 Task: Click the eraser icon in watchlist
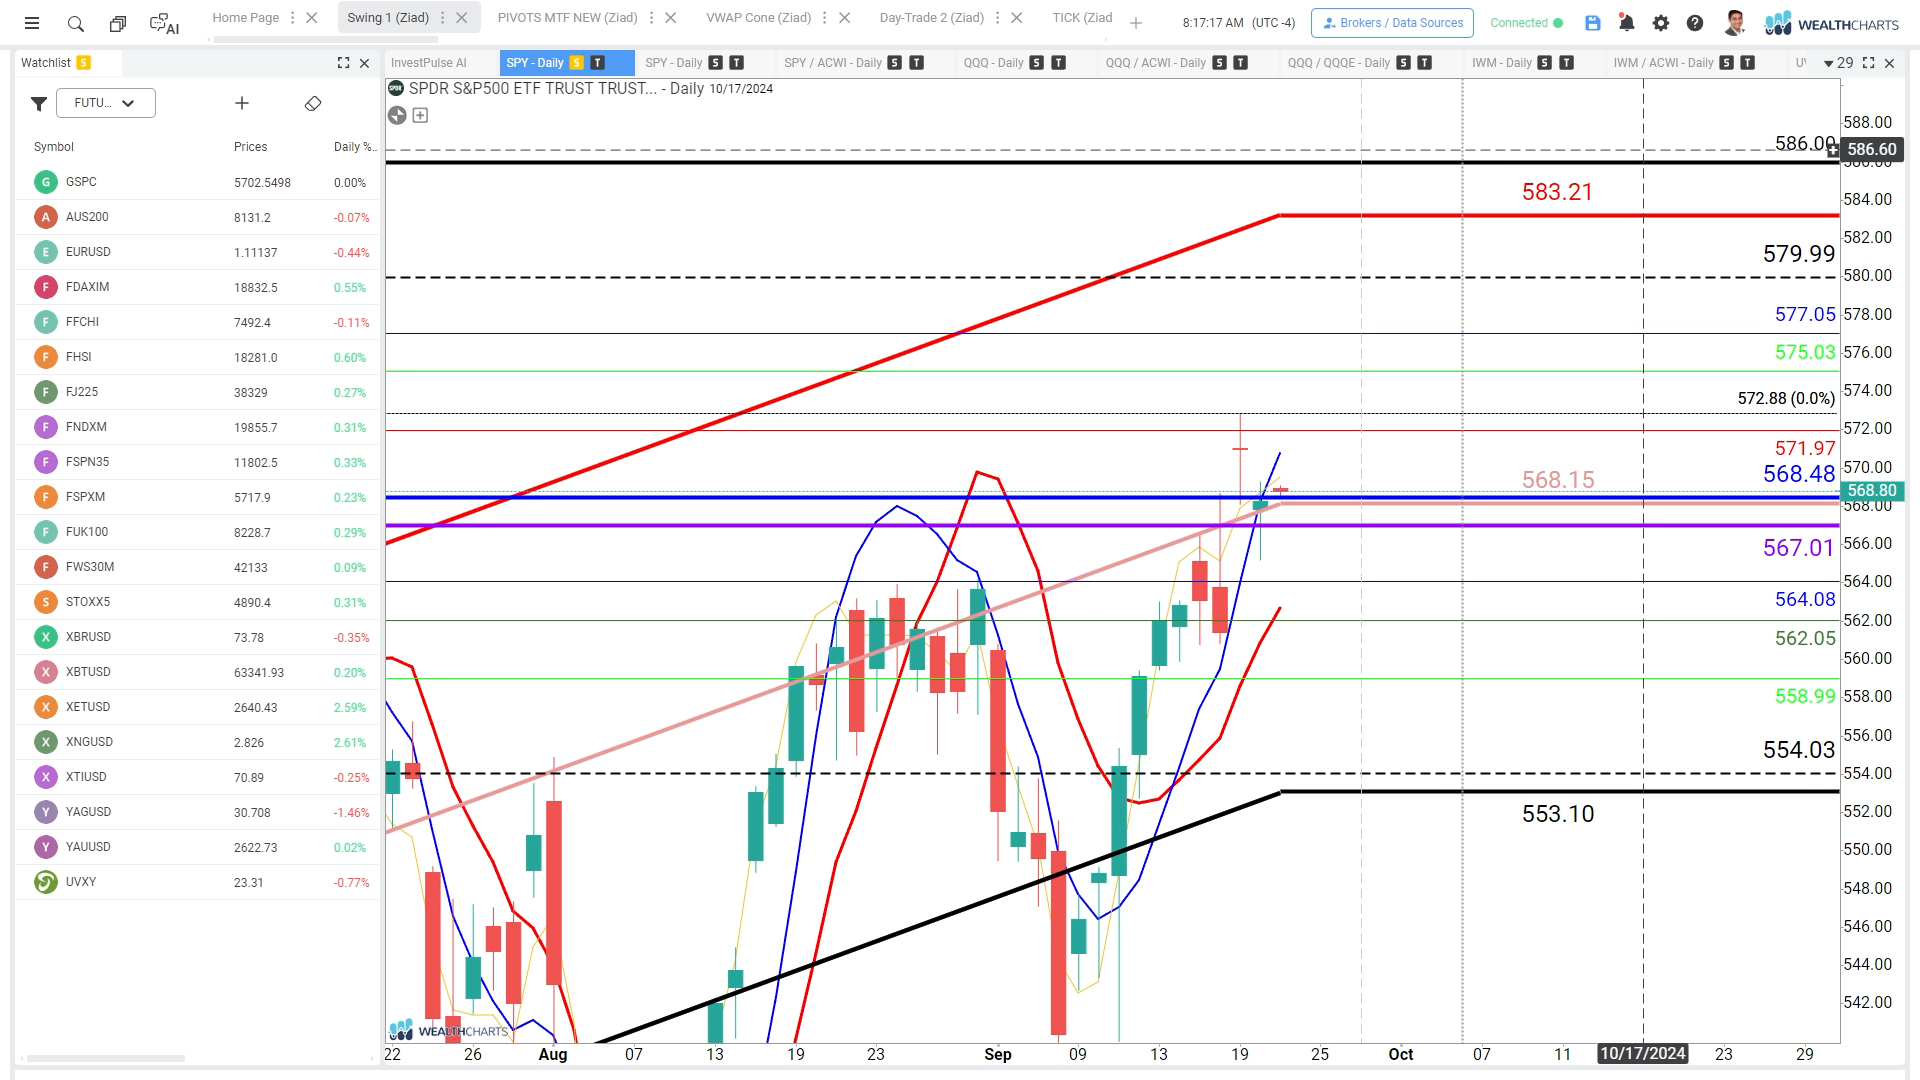coord(313,103)
